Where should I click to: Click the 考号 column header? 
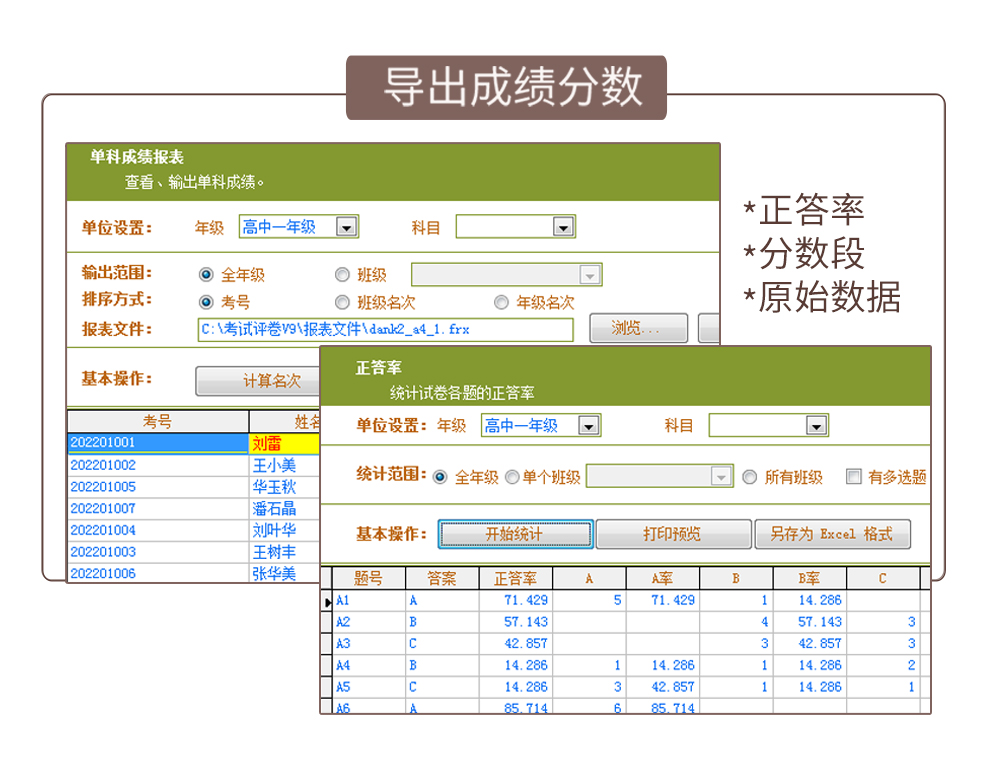pyautogui.click(x=158, y=422)
